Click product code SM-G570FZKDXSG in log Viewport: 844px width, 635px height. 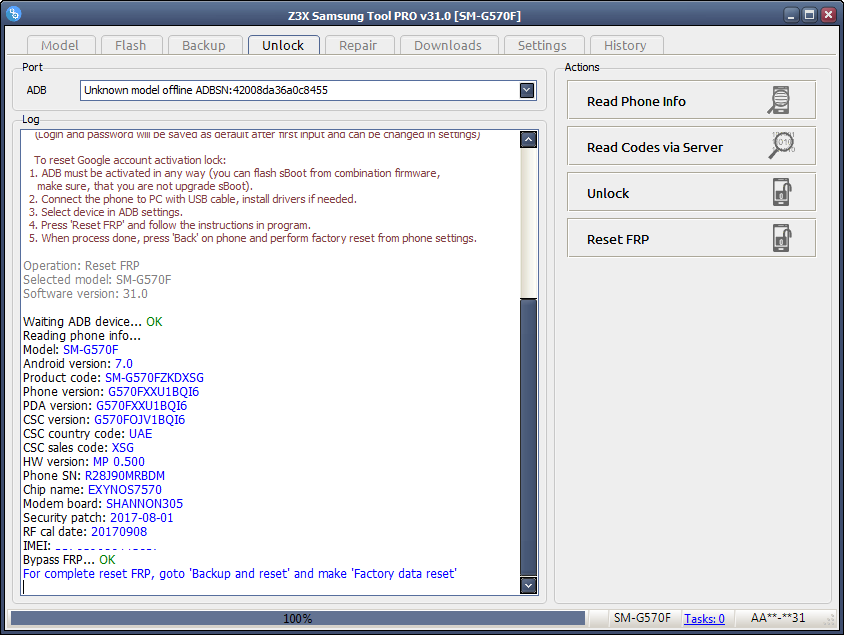[x=154, y=378]
